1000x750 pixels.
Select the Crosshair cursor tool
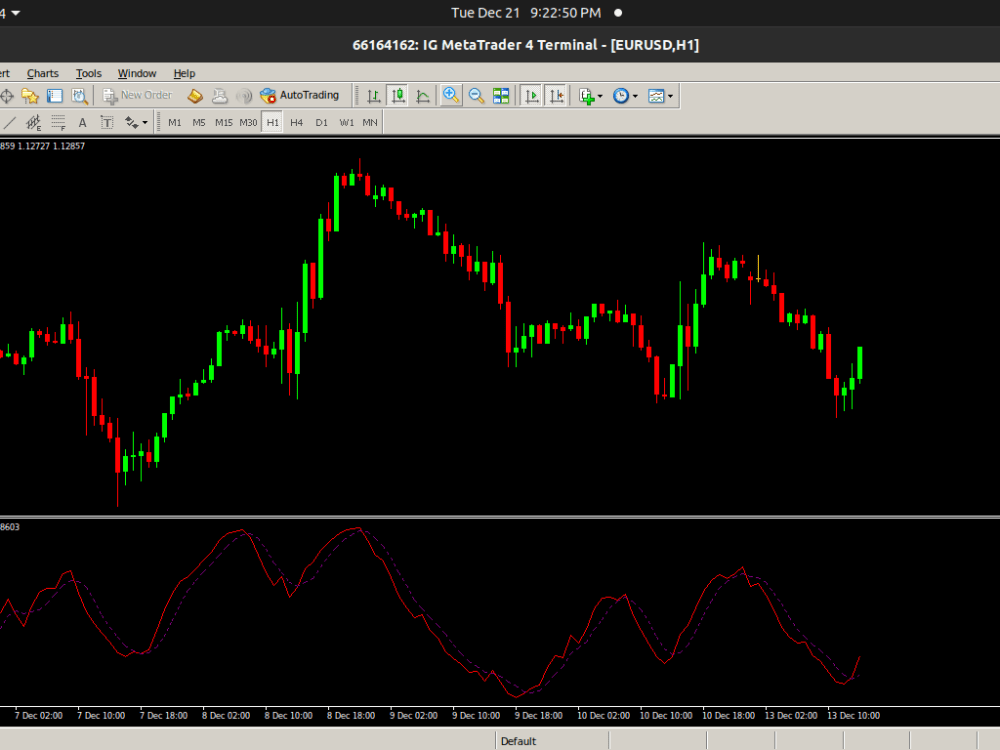coord(7,96)
